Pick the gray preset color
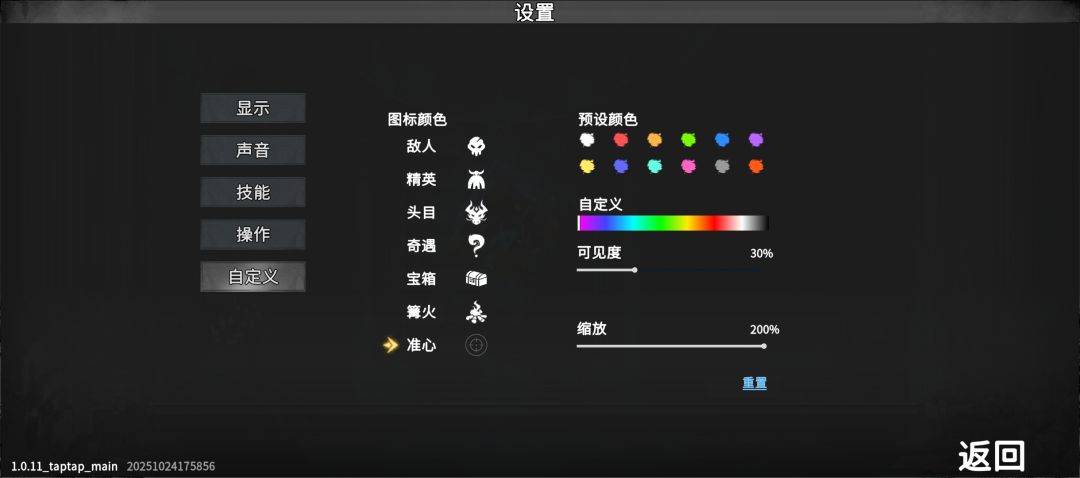 pyautogui.click(x=722, y=166)
